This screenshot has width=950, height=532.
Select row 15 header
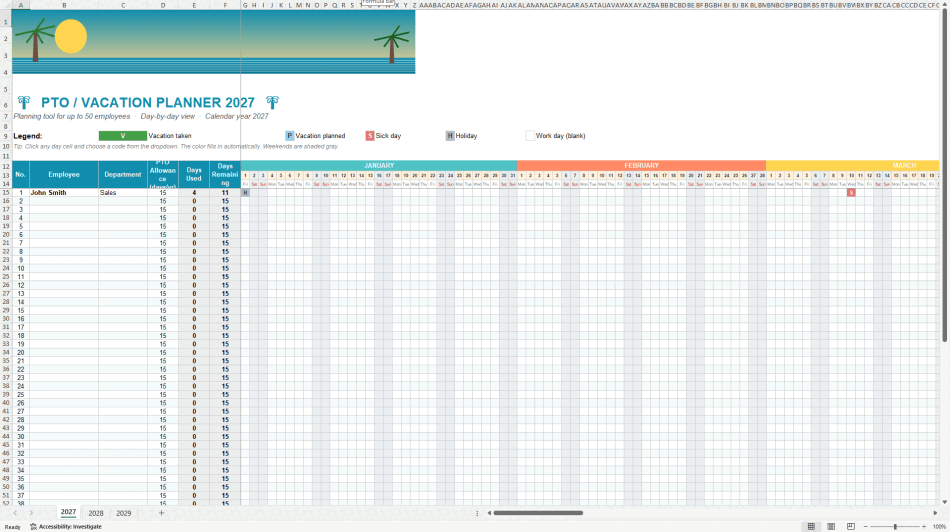click(x=5, y=193)
